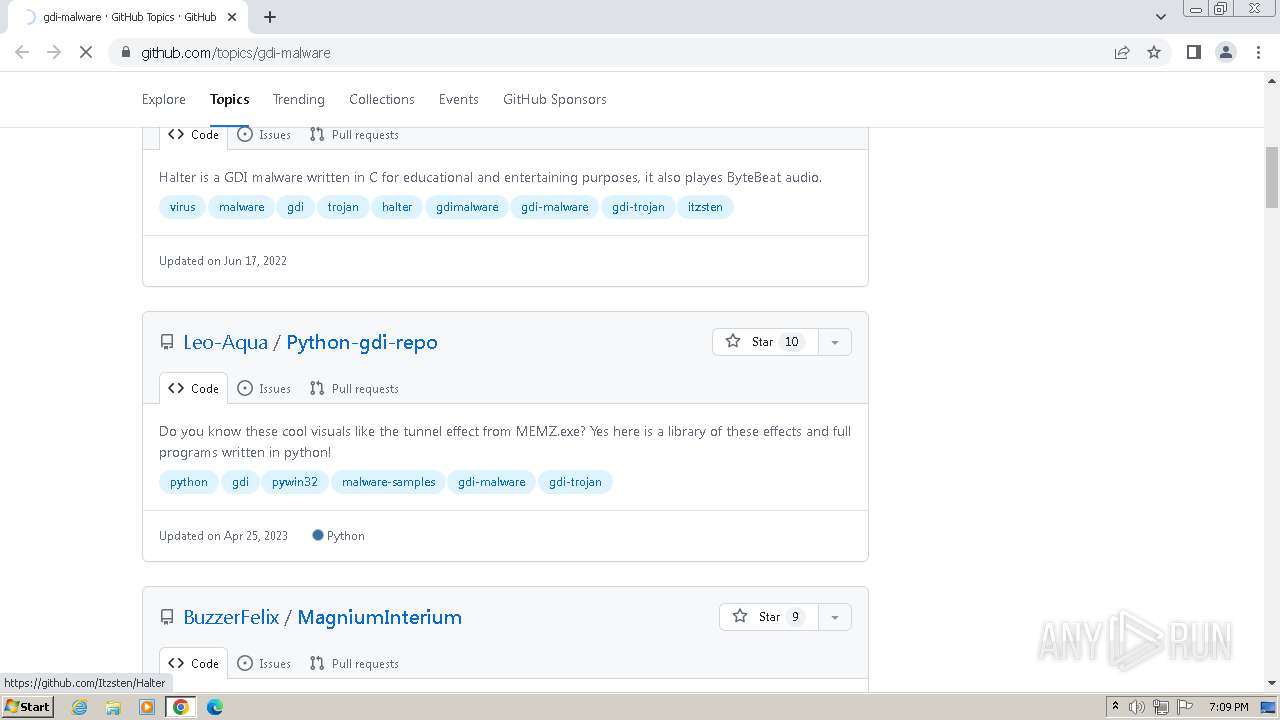Screen dimensions: 1280x720
Task: Open the Windows Start menu
Action: (28, 707)
